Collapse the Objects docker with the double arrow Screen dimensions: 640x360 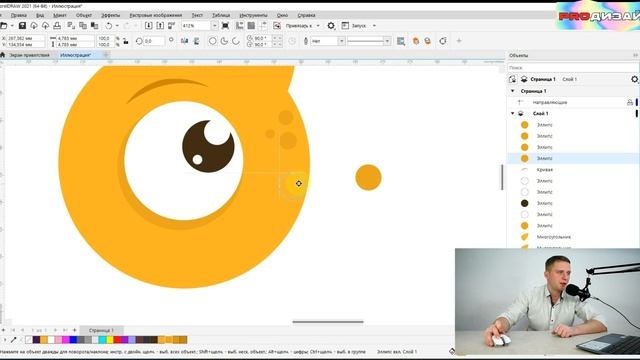click(636, 55)
